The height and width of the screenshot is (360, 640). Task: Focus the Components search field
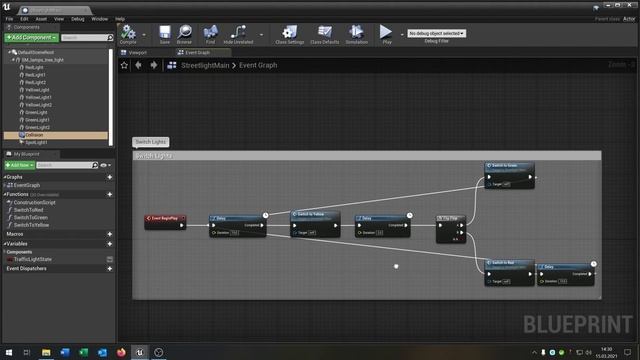tap(84, 38)
